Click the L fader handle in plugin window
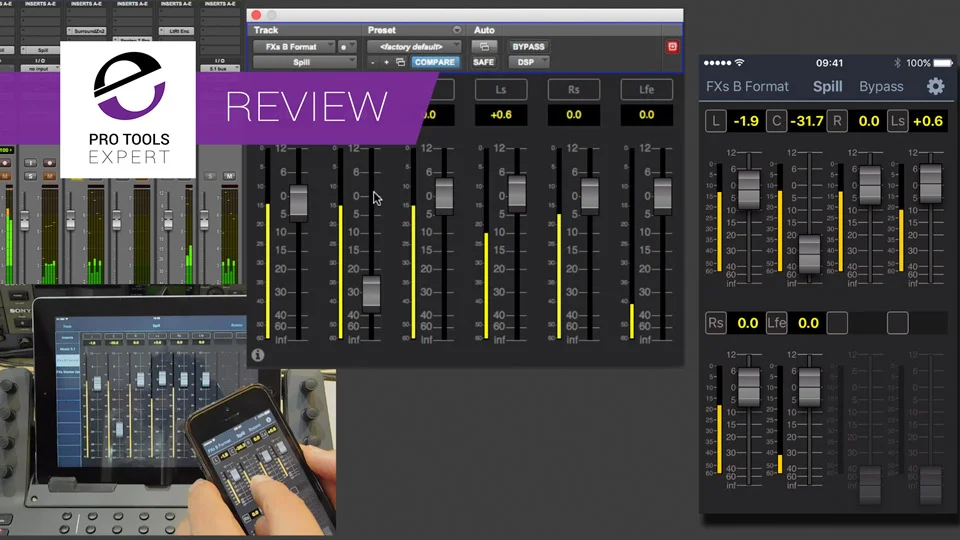Viewport: 960px width, 540px height. pos(298,201)
